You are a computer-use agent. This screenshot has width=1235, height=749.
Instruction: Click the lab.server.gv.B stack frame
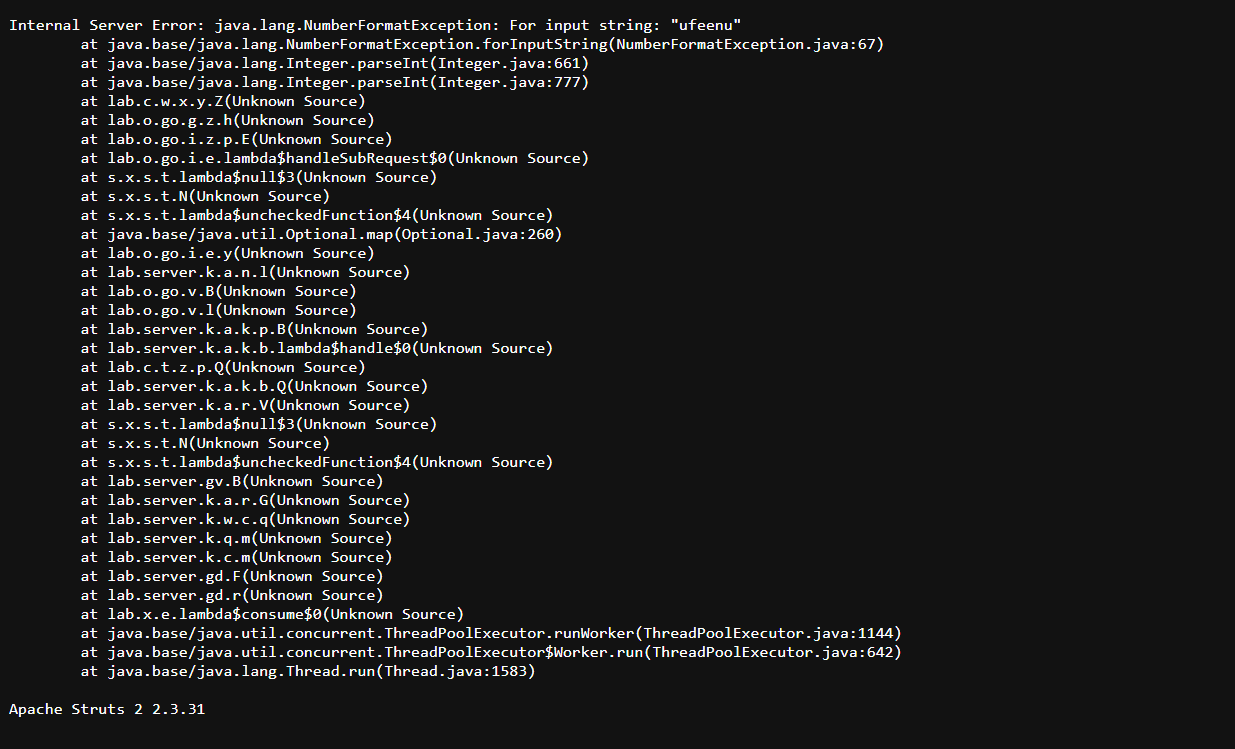point(232,481)
